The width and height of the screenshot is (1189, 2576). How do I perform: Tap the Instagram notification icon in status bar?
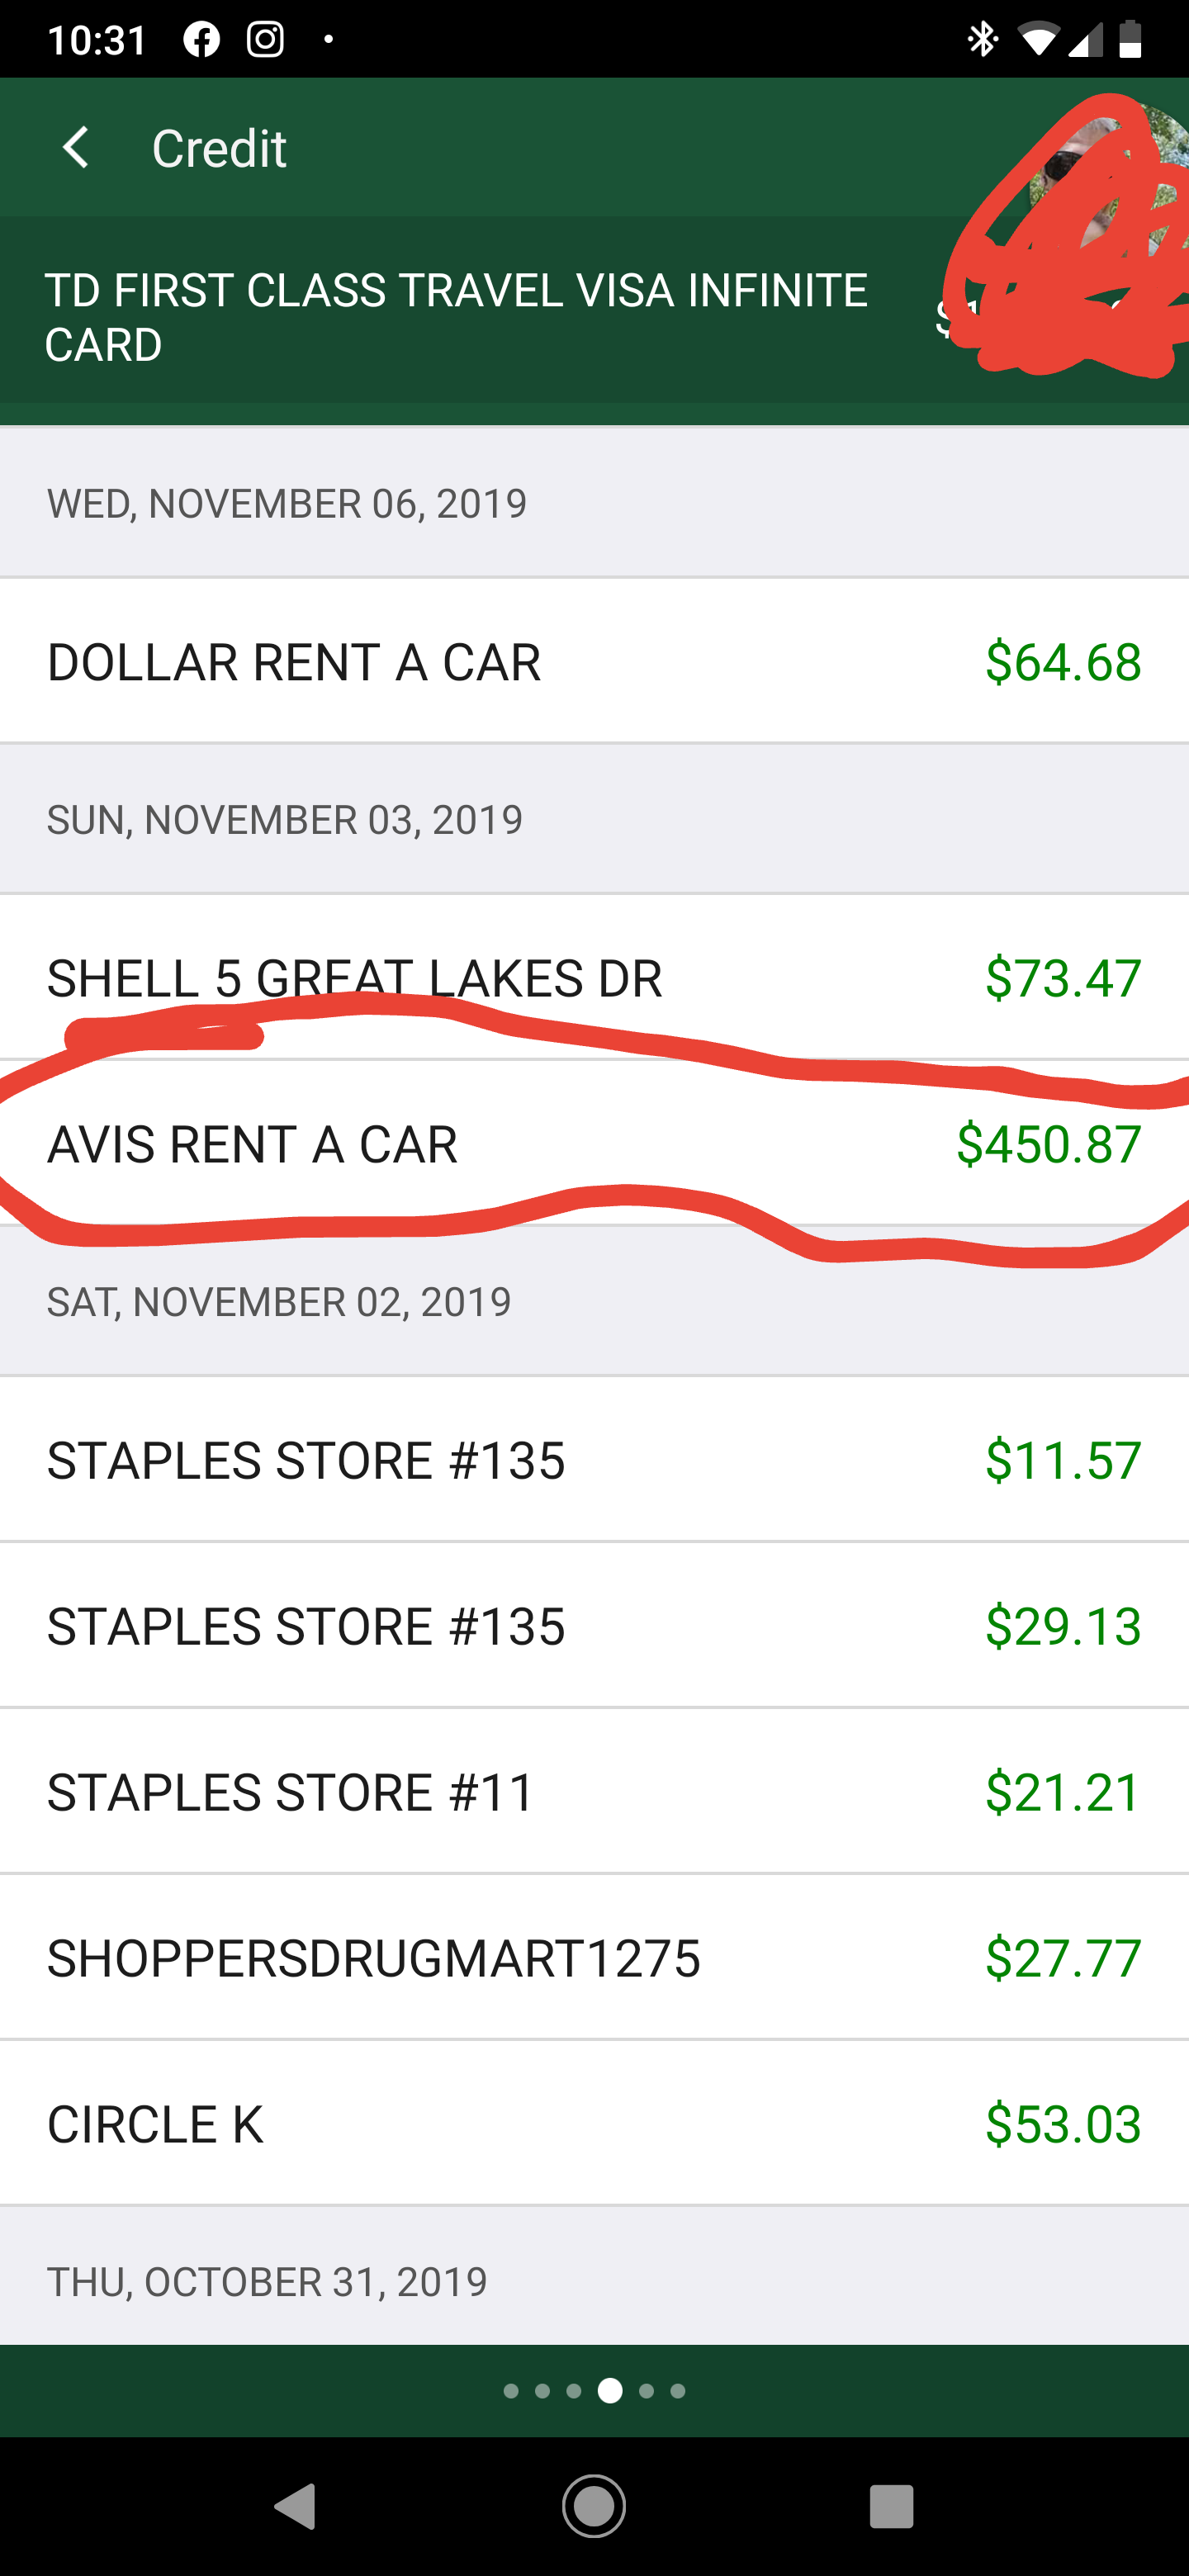(265, 40)
